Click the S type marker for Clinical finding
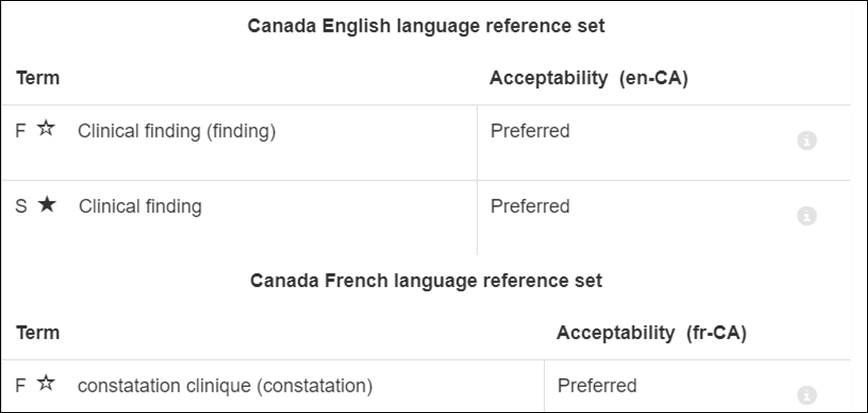Viewport: 868px width, 413px height. point(21,207)
